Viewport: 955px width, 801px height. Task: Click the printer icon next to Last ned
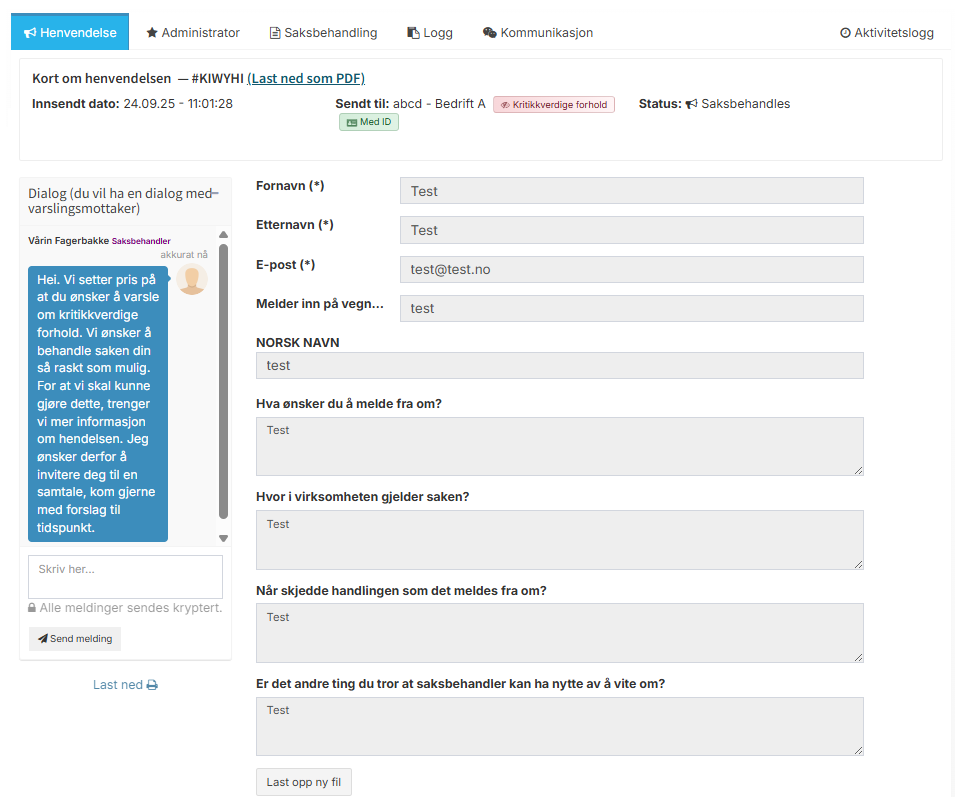(x=152, y=686)
